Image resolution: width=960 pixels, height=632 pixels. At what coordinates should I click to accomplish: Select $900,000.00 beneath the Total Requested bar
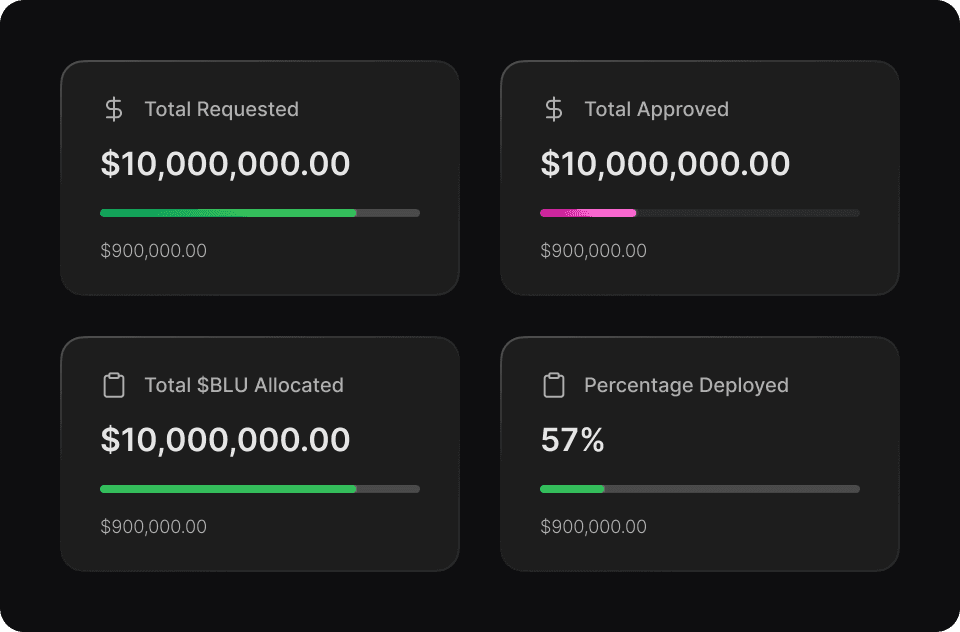[x=154, y=250]
